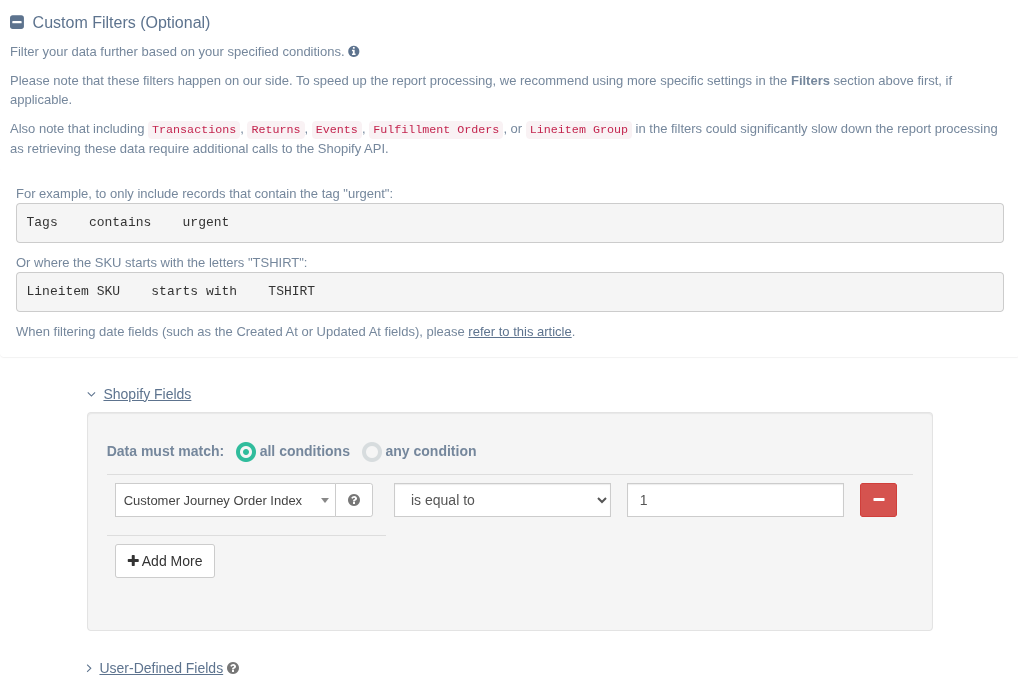Image resolution: width=1018 pixels, height=689 pixels.
Task: Open the 'refer to this article' link
Action: (520, 331)
